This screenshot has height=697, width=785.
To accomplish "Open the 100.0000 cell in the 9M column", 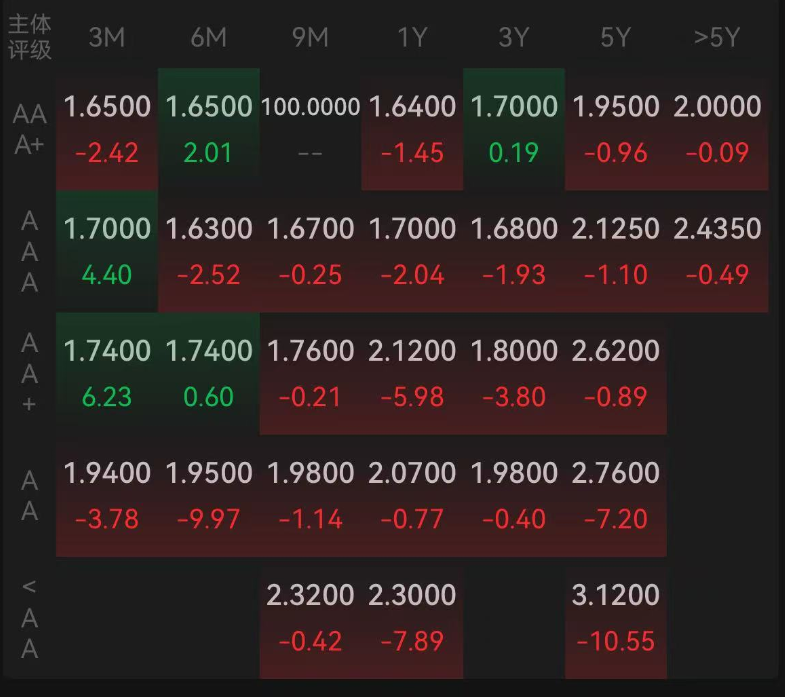I will [x=310, y=107].
